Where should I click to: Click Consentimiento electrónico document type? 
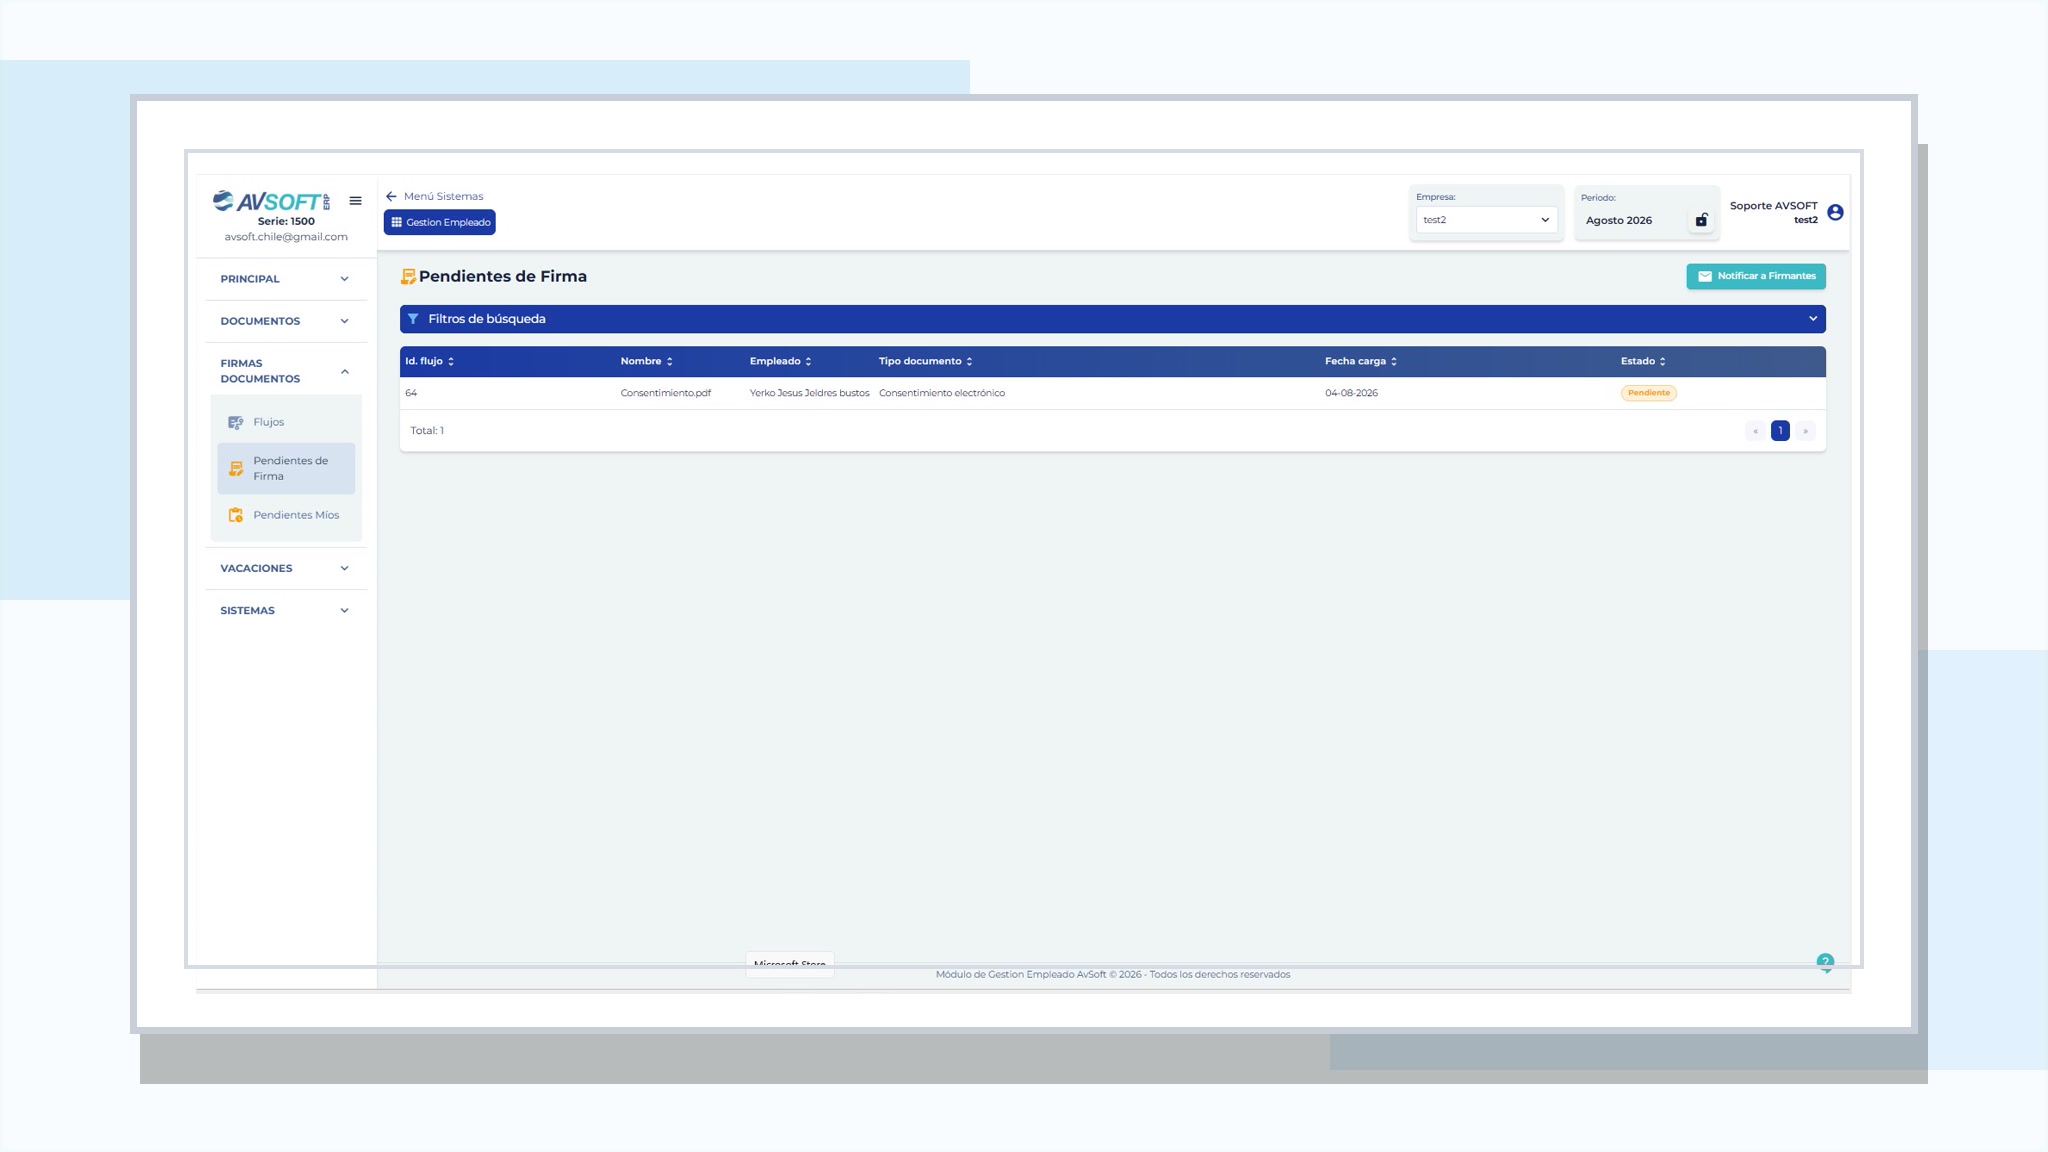(x=942, y=393)
